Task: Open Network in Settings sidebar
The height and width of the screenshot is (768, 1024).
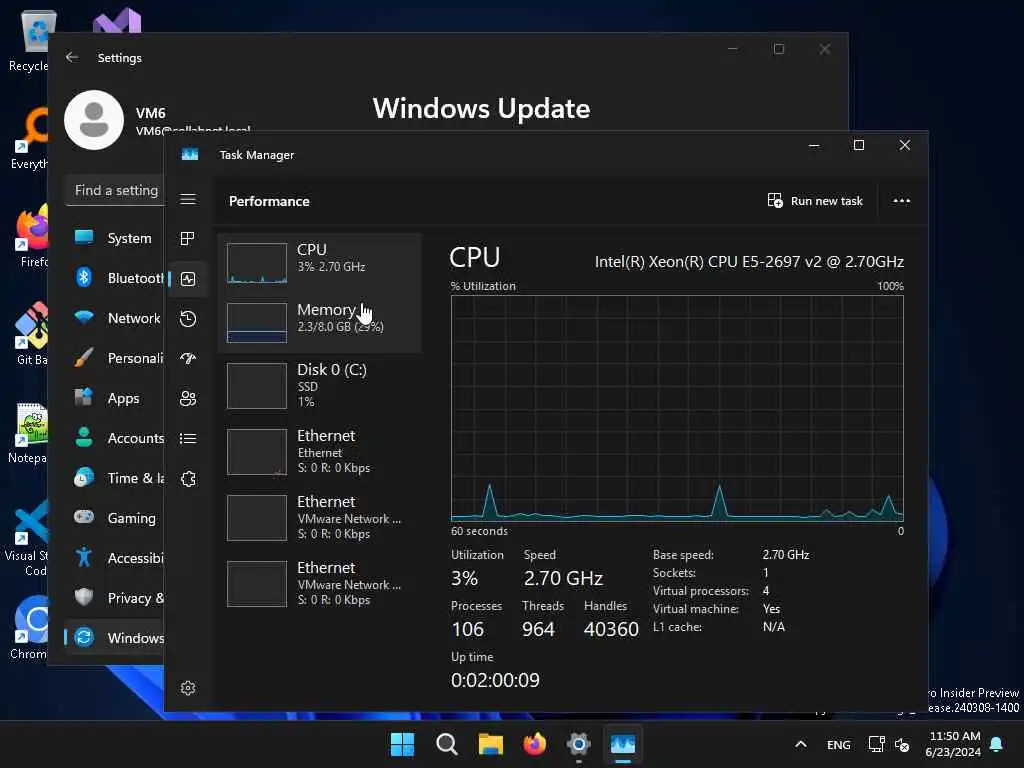Action: click(x=114, y=318)
